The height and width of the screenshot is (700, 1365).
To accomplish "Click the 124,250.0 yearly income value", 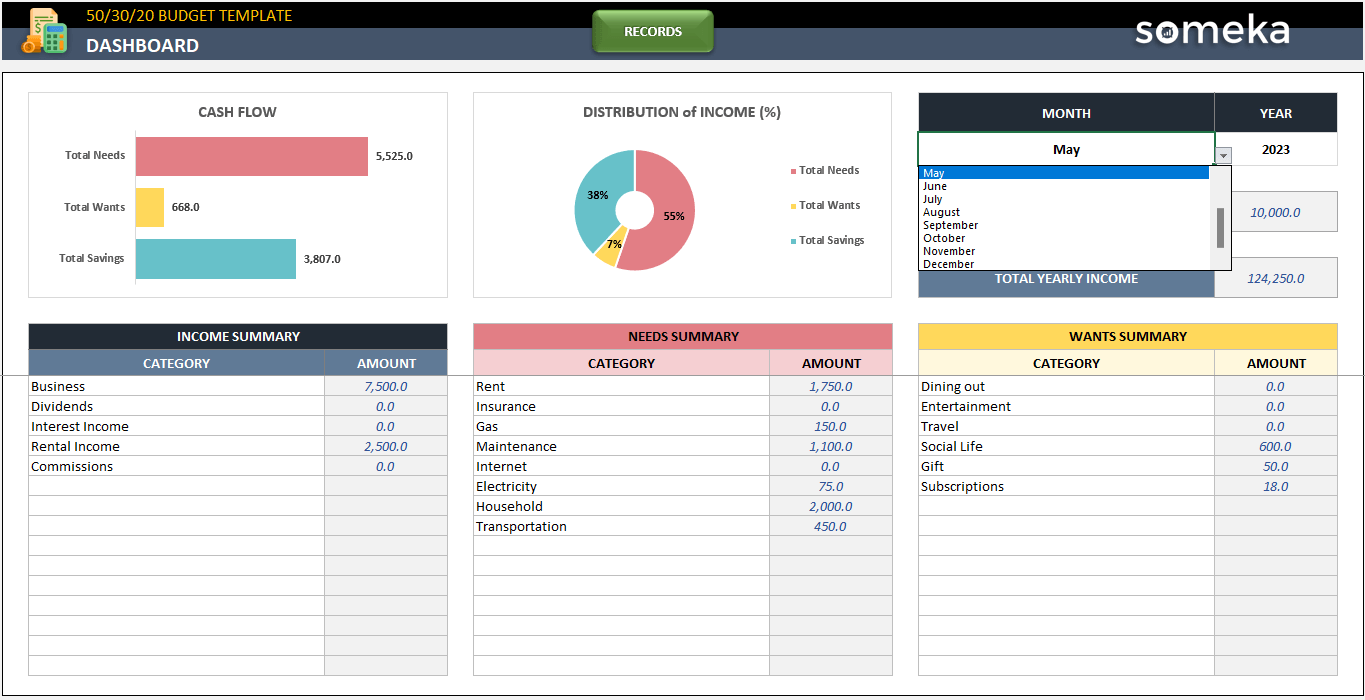I will coord(1276,279).
